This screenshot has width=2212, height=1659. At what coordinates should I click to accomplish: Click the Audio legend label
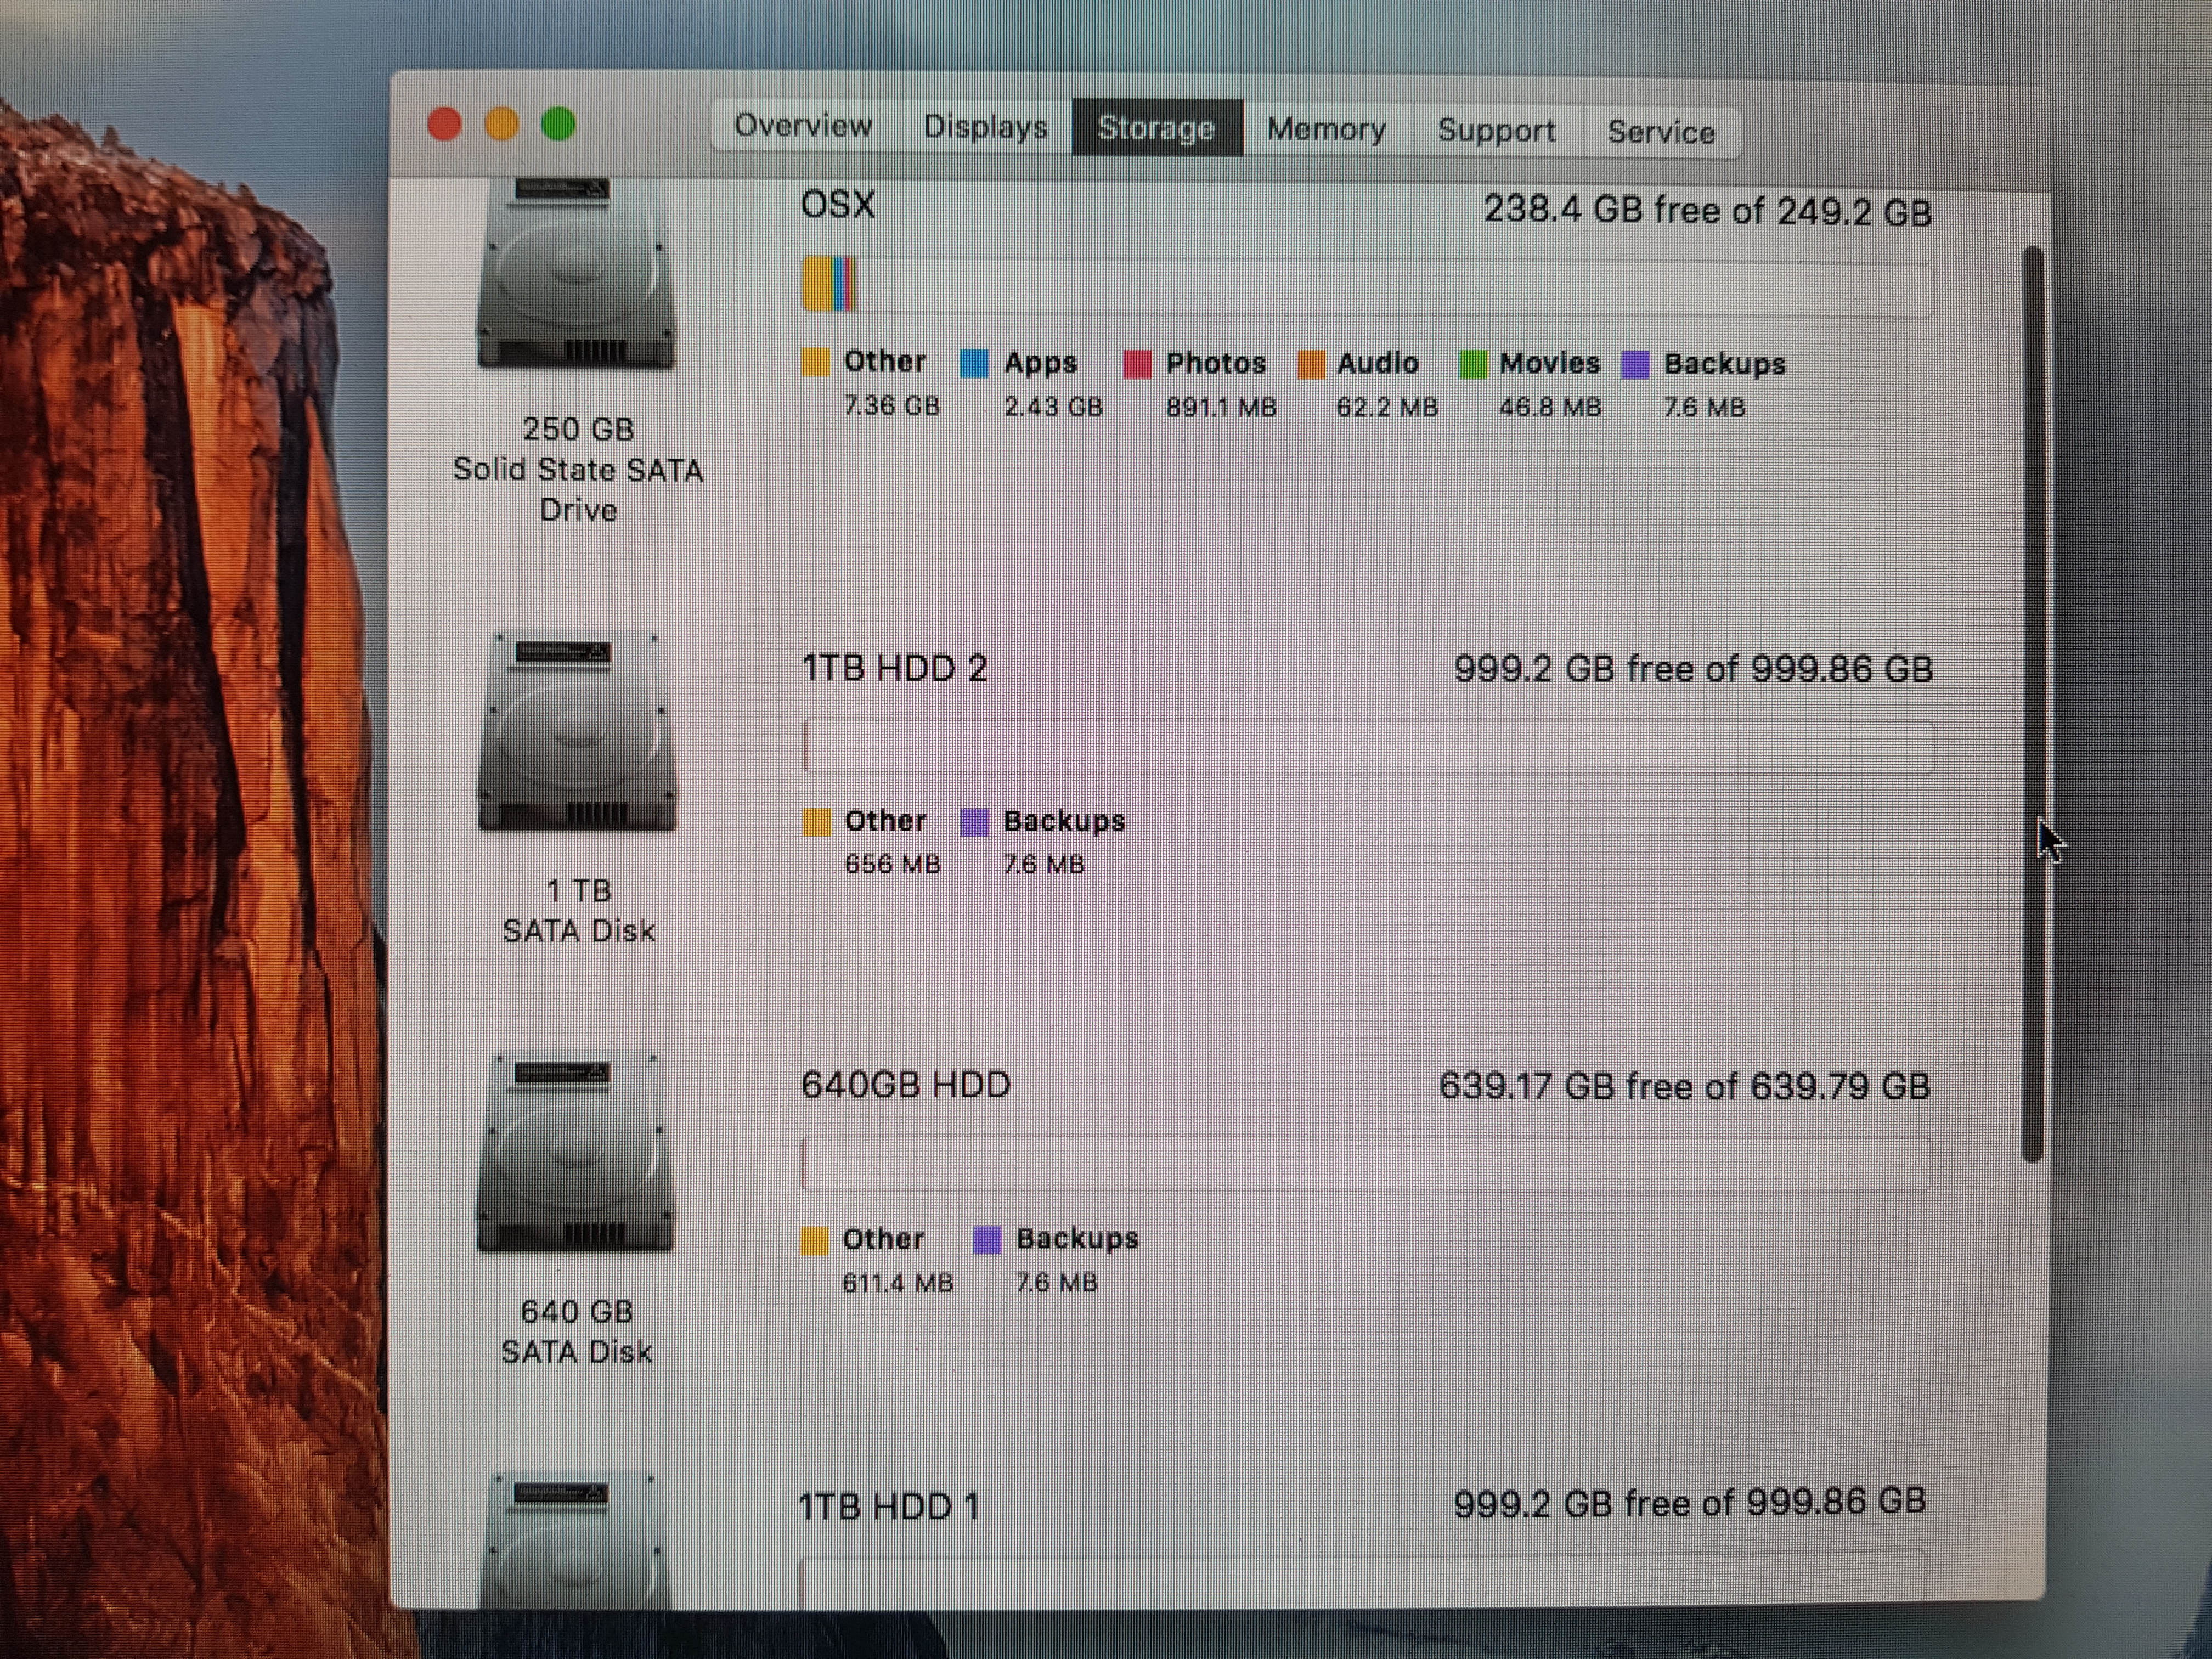[x=1378, y=363]
